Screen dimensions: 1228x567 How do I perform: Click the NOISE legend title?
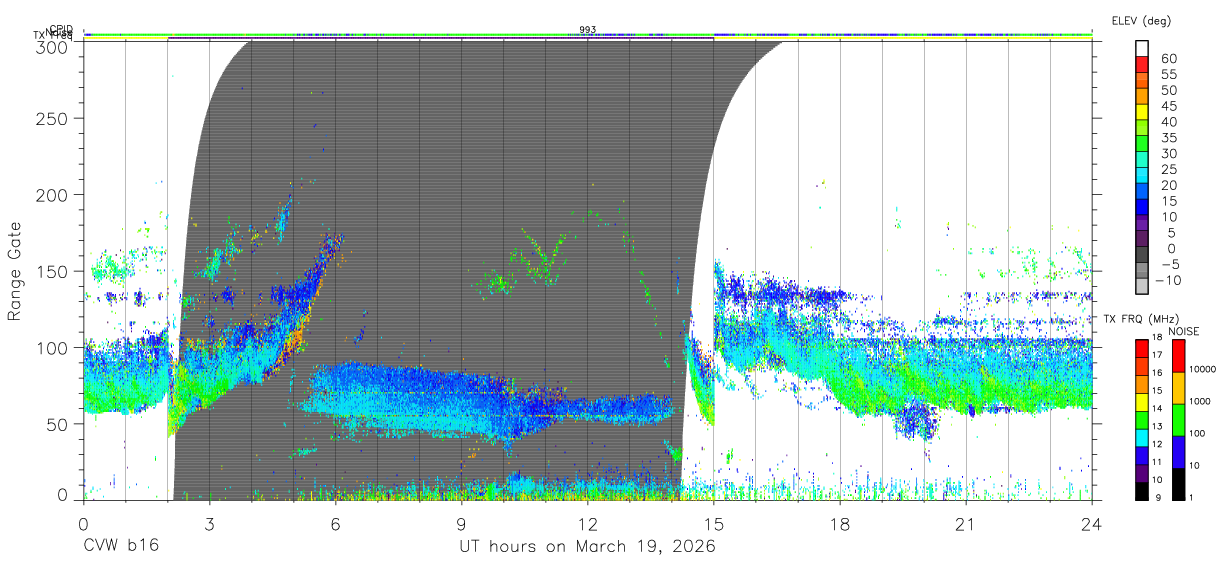click(1184, 331)
